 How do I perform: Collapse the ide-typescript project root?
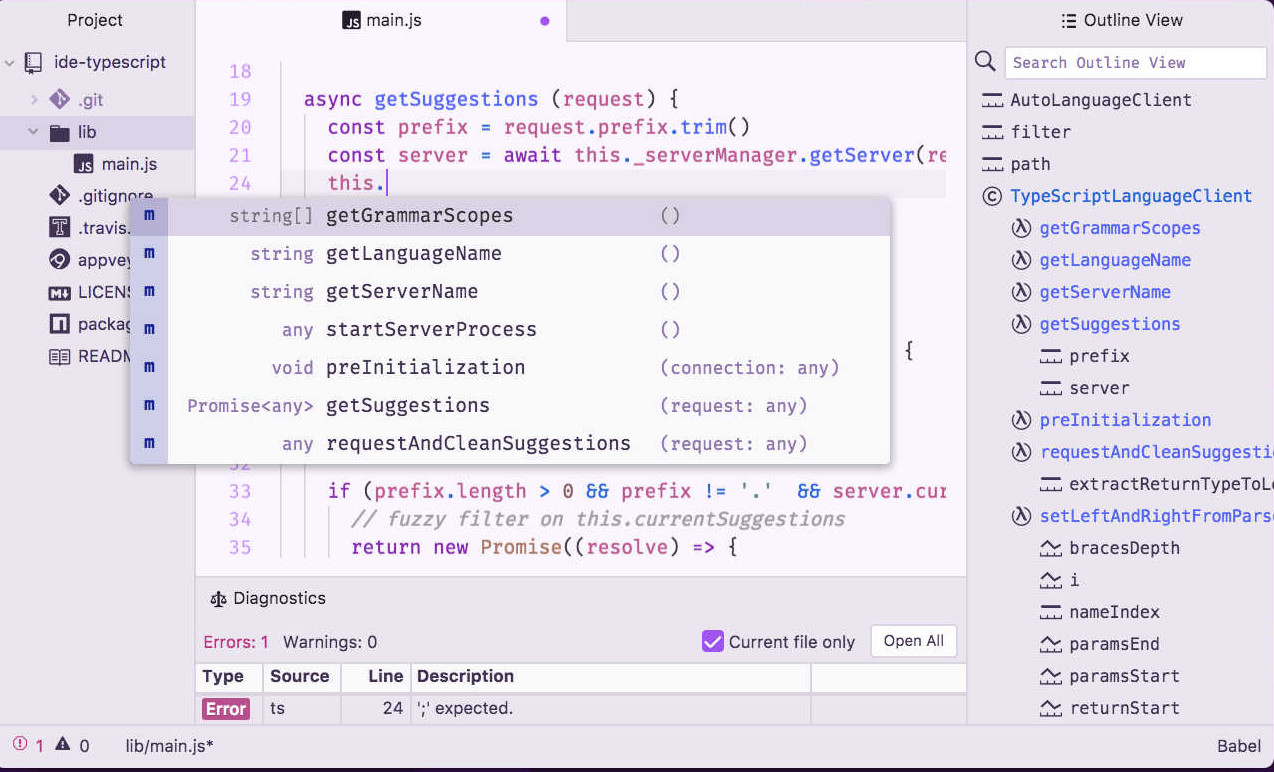[10, 62]
